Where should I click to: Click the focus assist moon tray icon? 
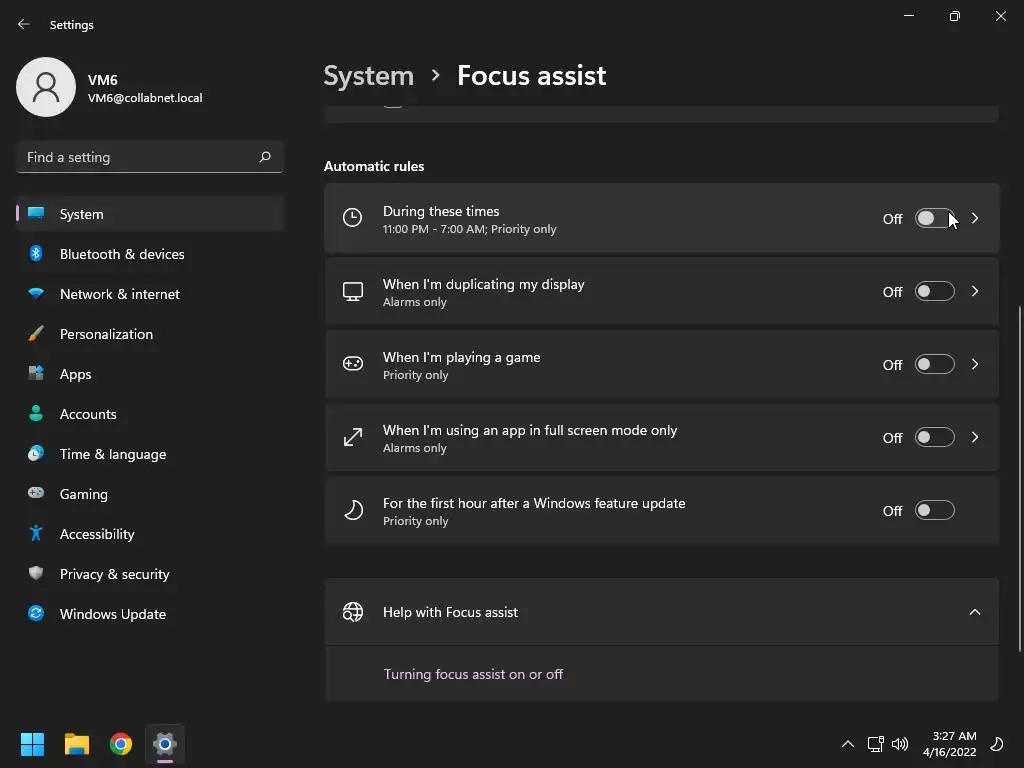[x=996, y=744]
